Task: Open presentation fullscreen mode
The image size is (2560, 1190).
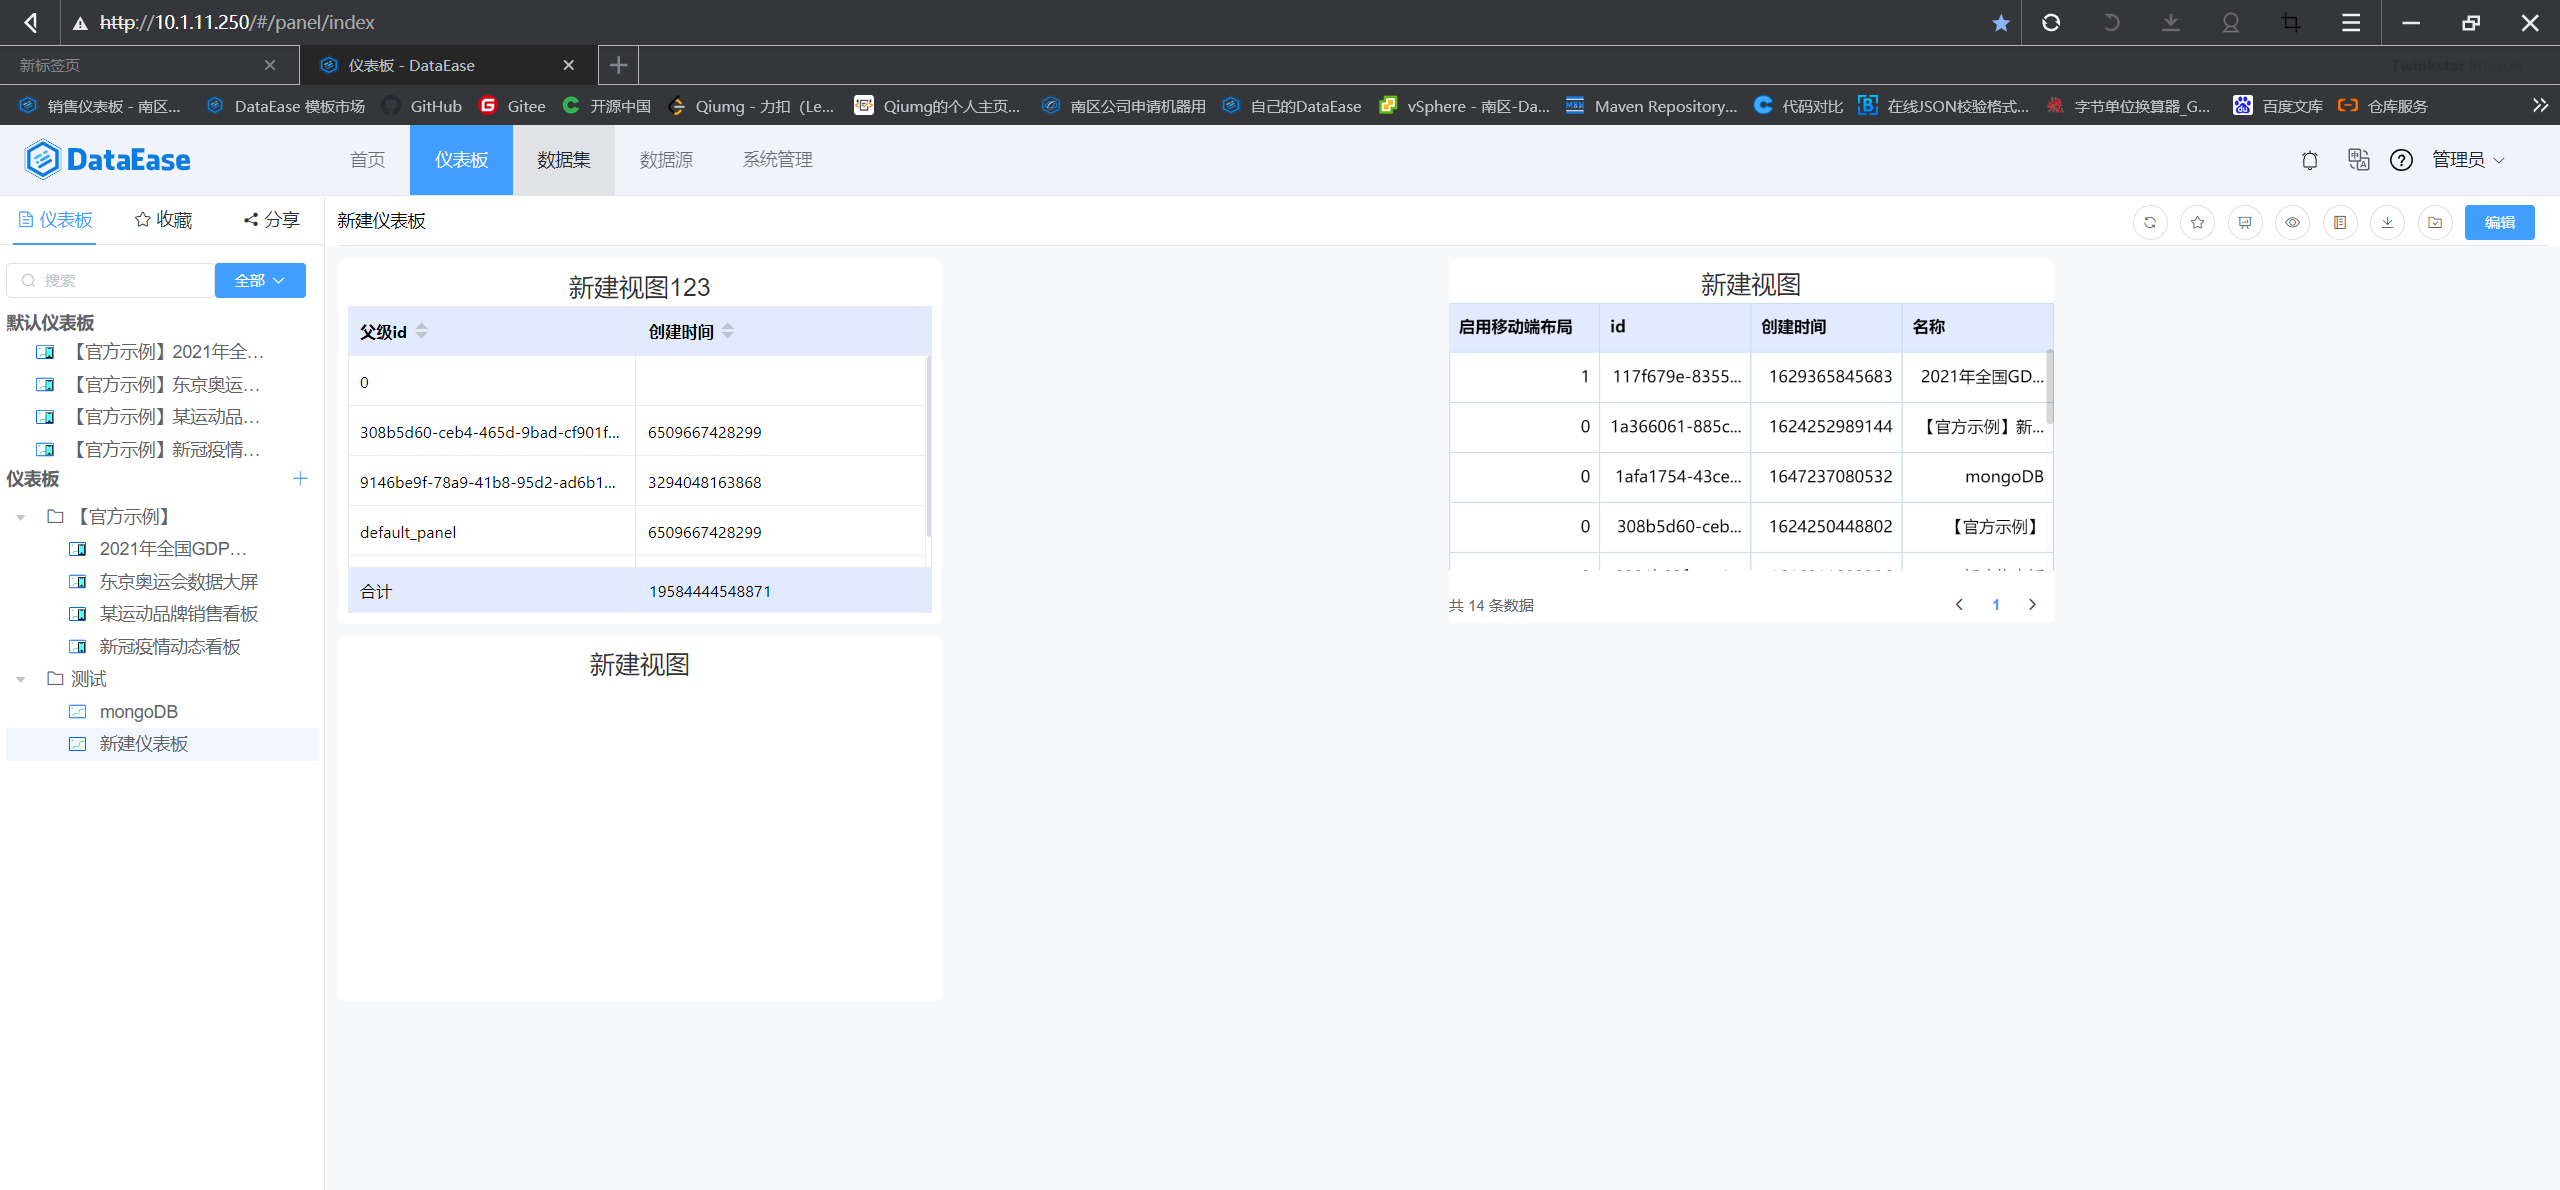Action: [2246, 222]
